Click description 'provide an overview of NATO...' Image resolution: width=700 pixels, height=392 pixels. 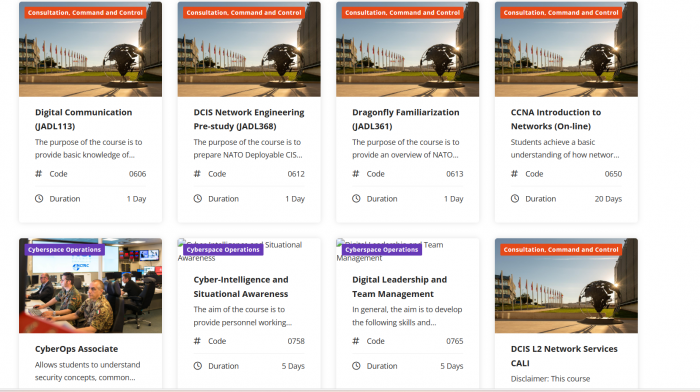405,155
